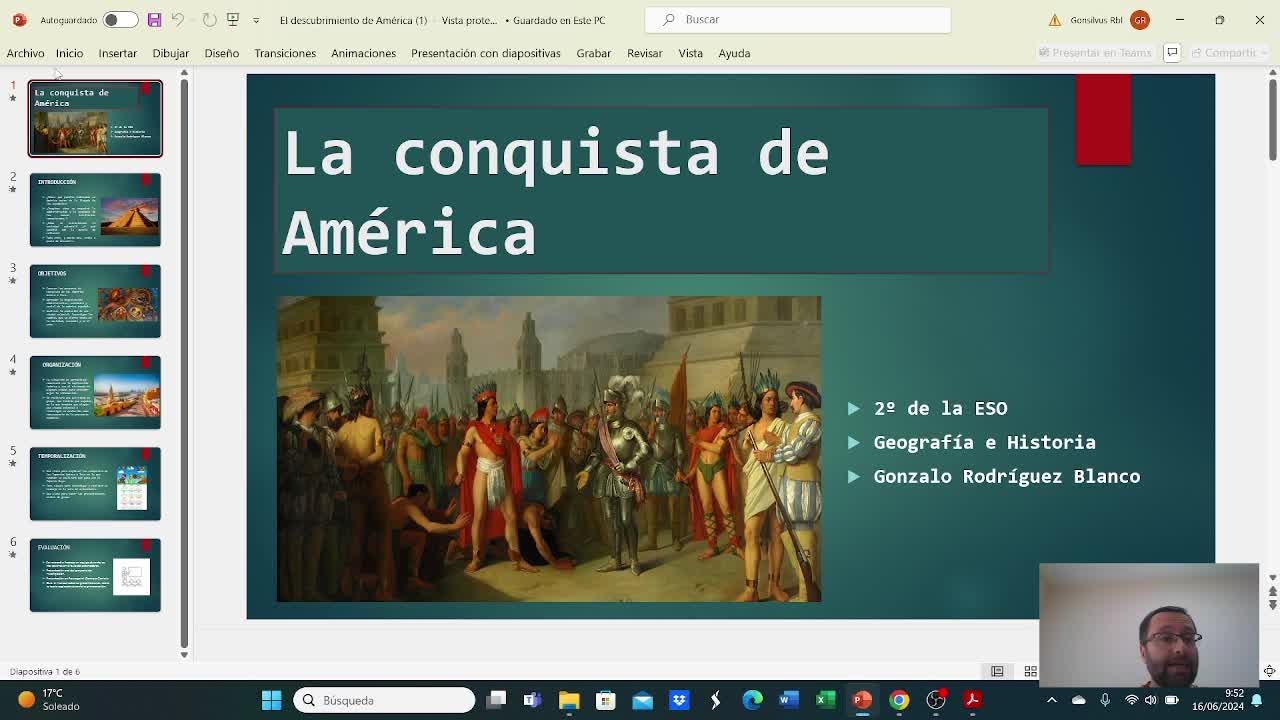Open the Windows Start menu
Image resolution: width=1280 pixels, height=720 pixels.
[x=271, y=700]
